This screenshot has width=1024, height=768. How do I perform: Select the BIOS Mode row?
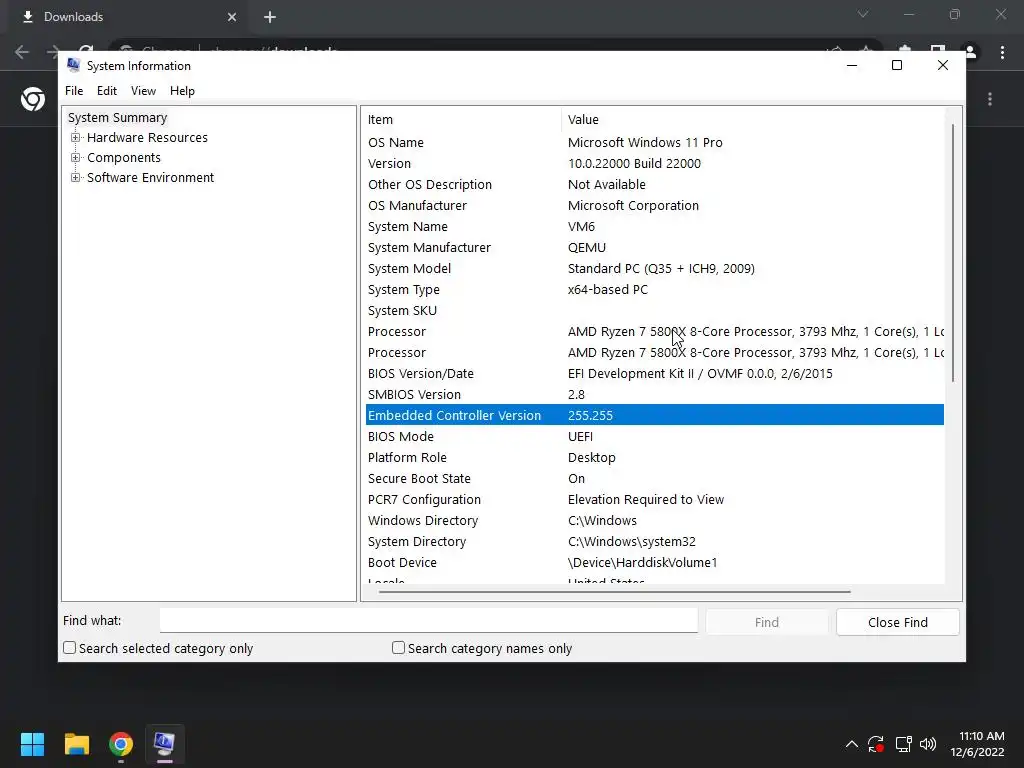(654, 436)
